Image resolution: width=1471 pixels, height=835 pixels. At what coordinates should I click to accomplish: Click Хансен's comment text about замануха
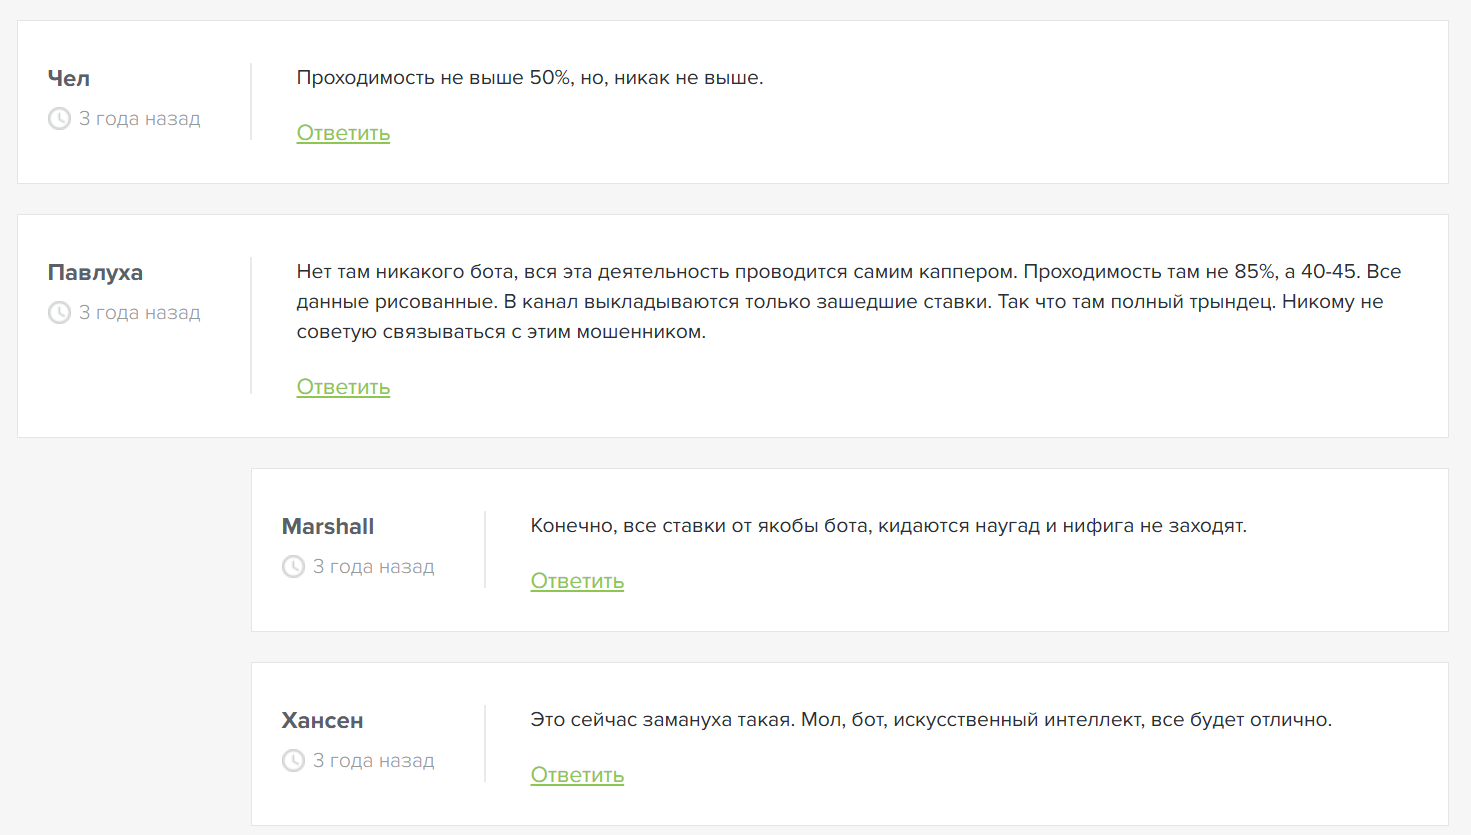930,720
